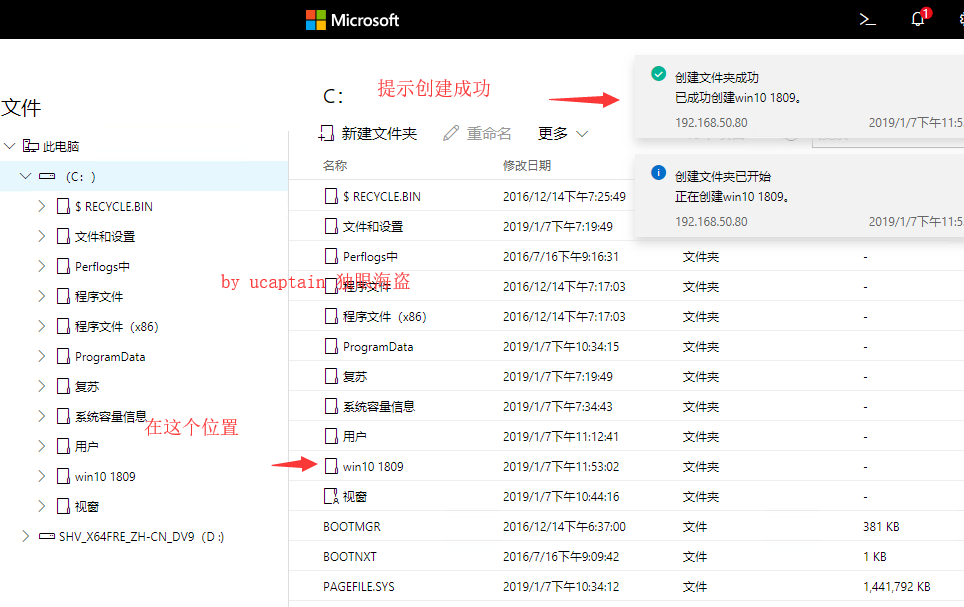Viewport: 964px width, 607px height.
Task: Select the 用户 name in file list
Action: pyautogui.click(x=355, y=437)
